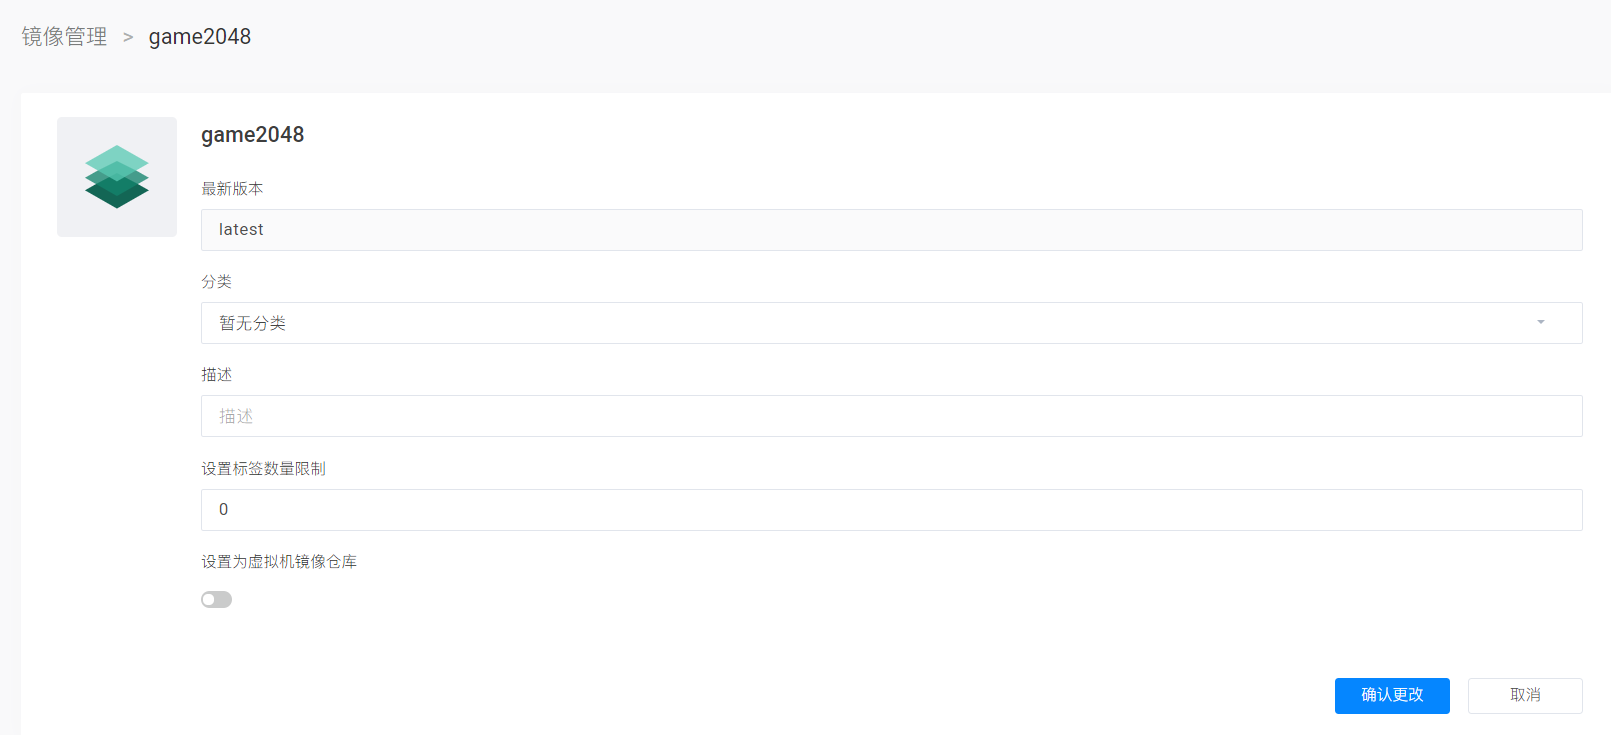This screenshot has height=735, width=1611.
Task: Click the 描述 field label
Action: coord(216,375)
